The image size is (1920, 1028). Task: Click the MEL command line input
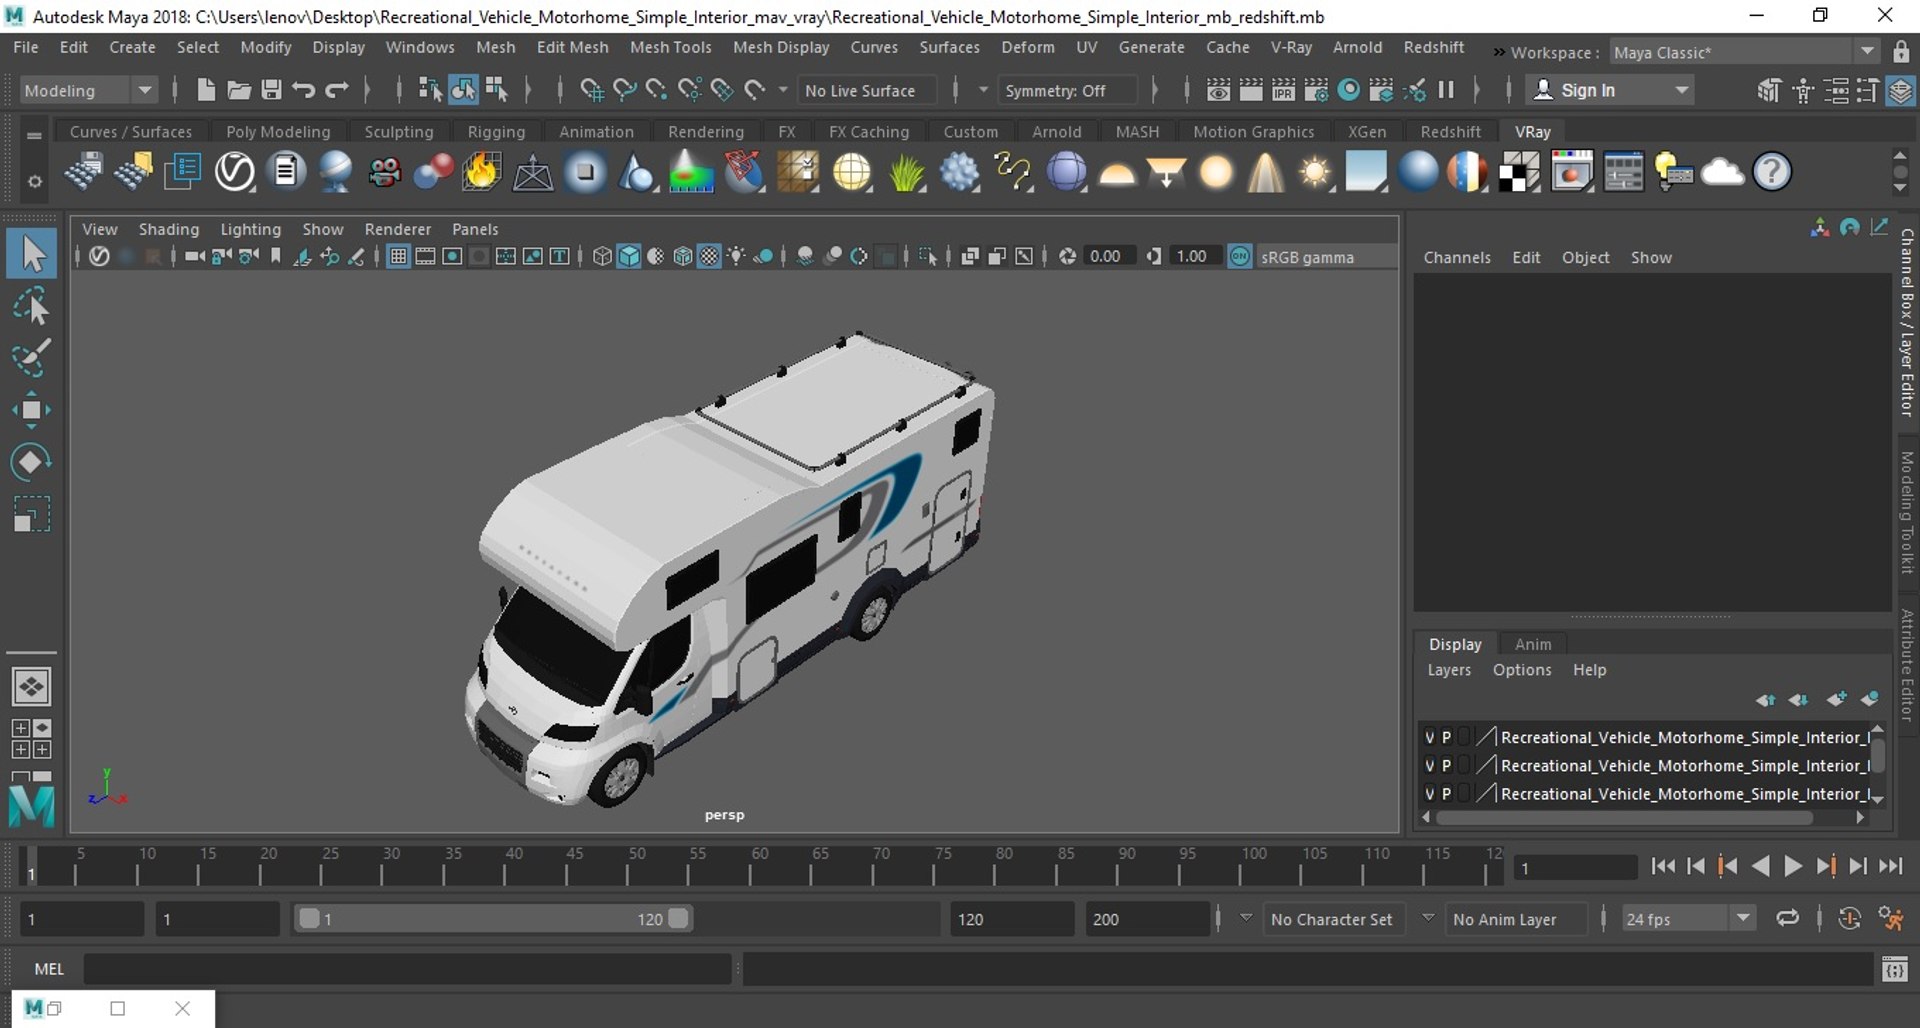click(407, 969)
